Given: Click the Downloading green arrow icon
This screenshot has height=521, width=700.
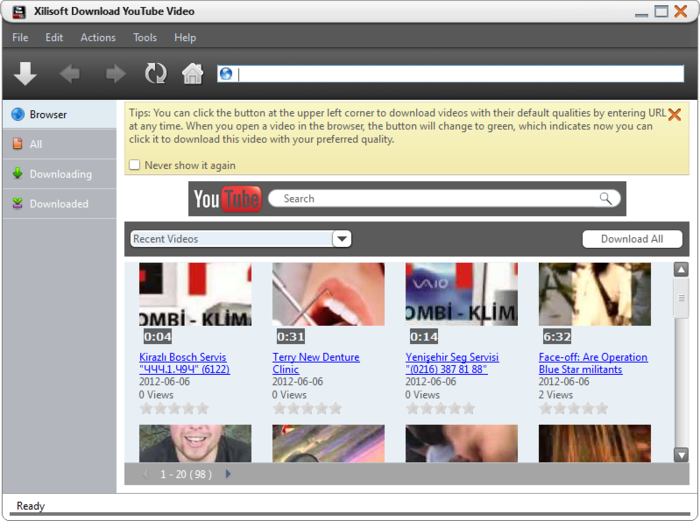Looking at the screenshot, I should 17,173.
